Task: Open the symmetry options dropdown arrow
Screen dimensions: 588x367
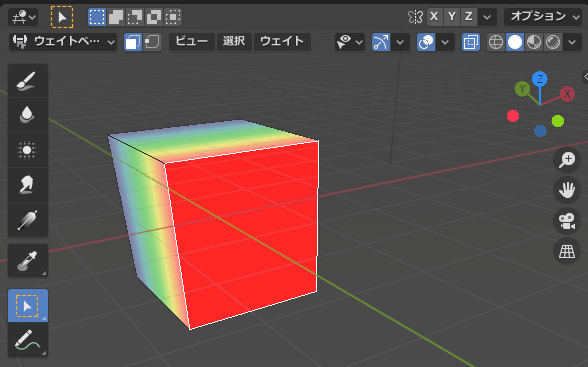Action: (487, 17)
